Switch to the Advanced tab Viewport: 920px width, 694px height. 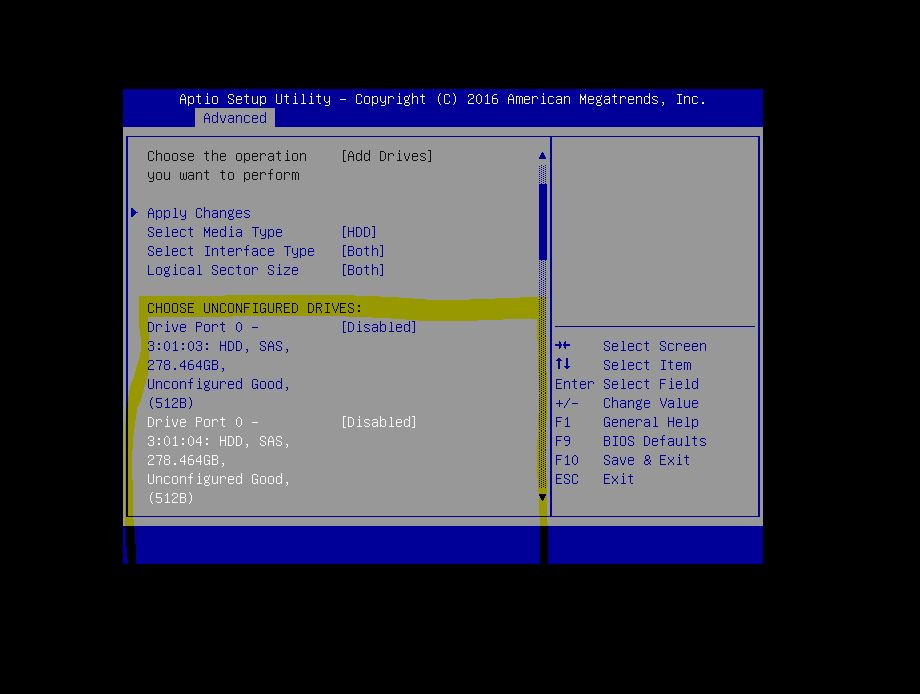[x=235, y=118]
